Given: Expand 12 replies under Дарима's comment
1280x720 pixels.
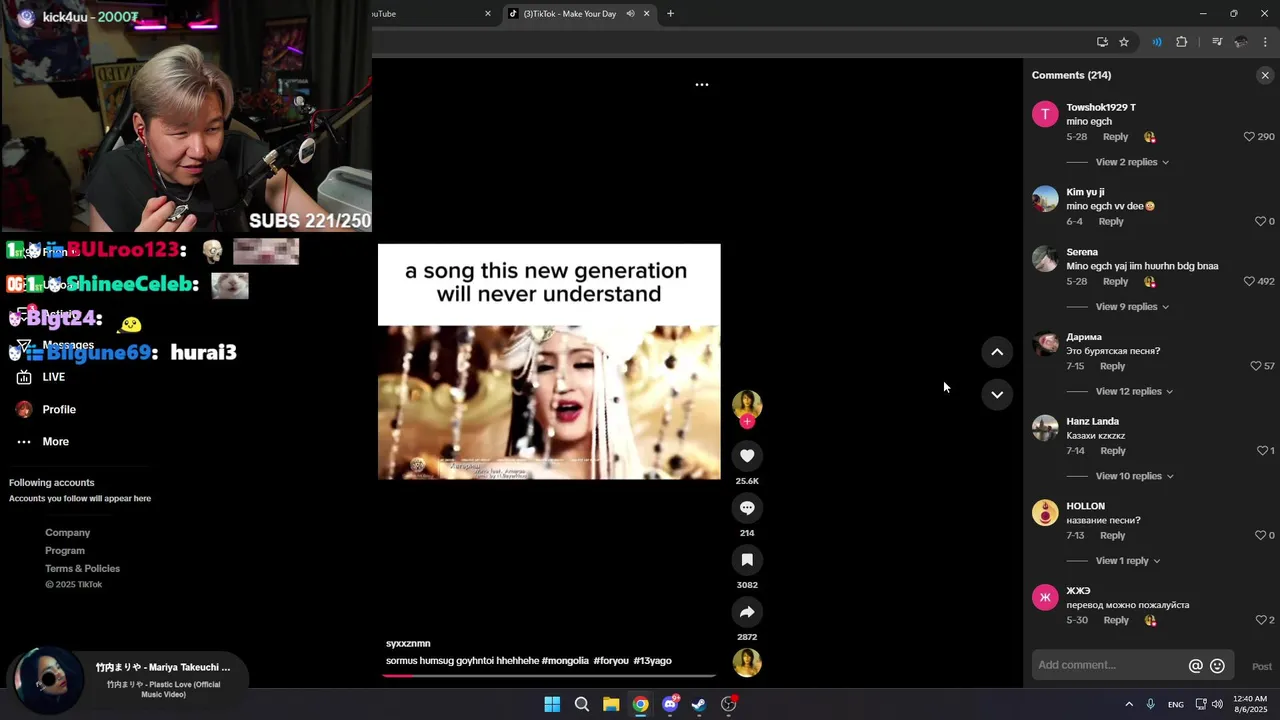Looking at the screenshot, I should pyautogui.click(x=1134, y=392).
